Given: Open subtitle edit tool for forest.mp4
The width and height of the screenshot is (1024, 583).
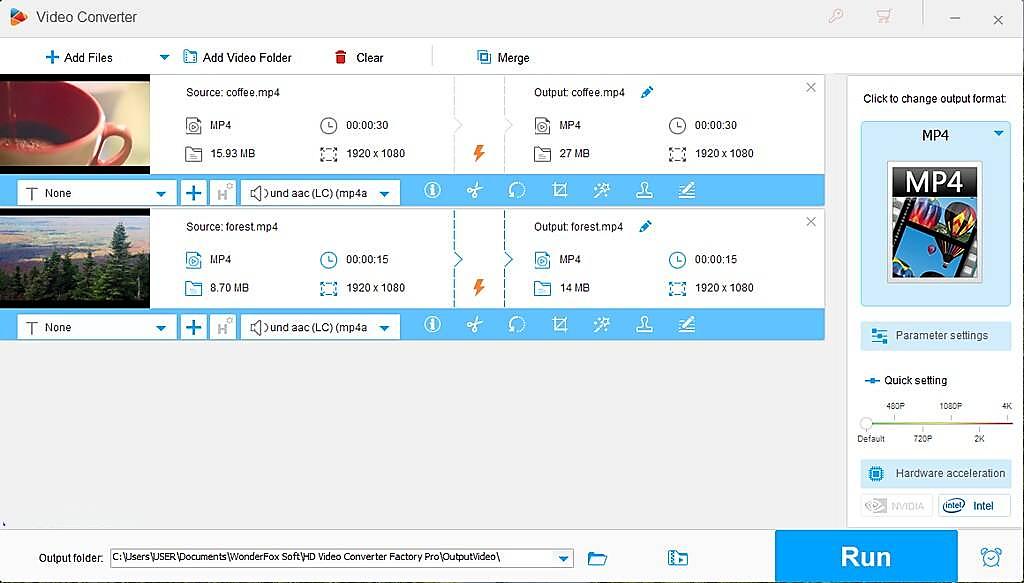Looking at the screenshot, I should [686, 324].
